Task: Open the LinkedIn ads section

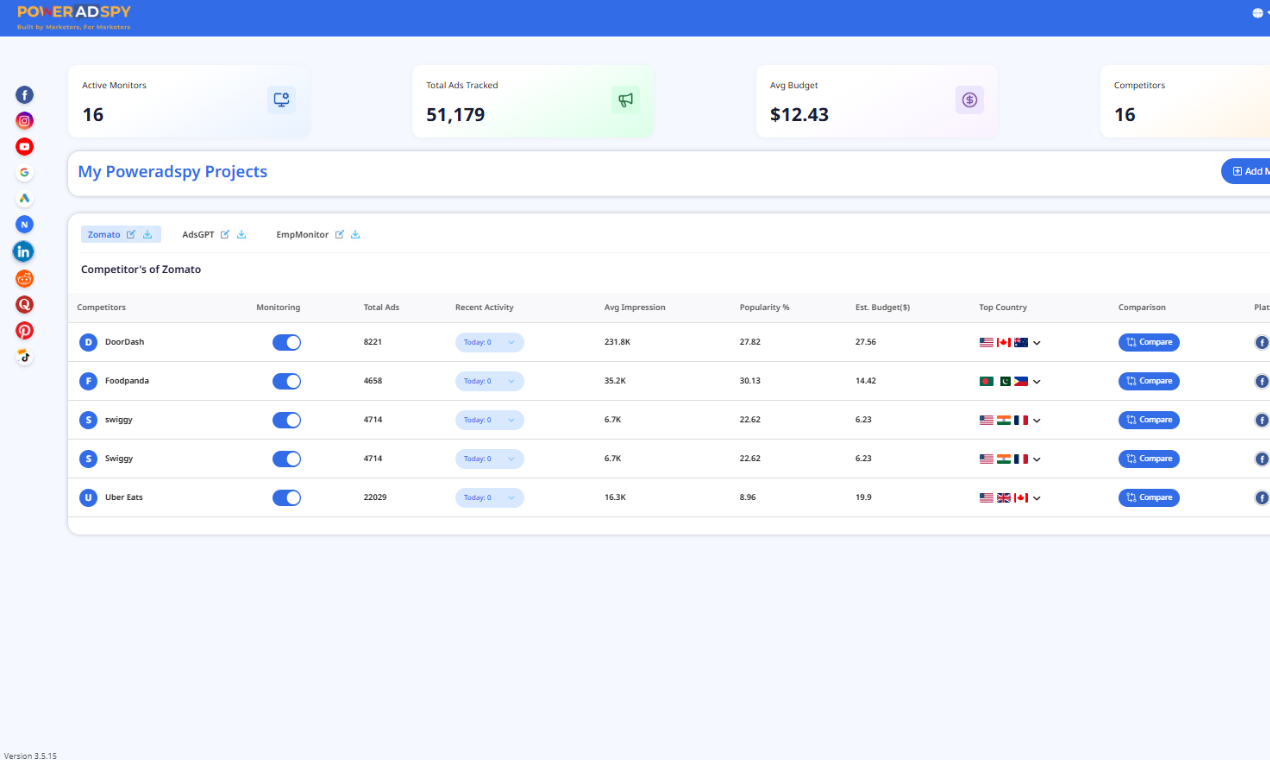Action: [x=24, y=251]
